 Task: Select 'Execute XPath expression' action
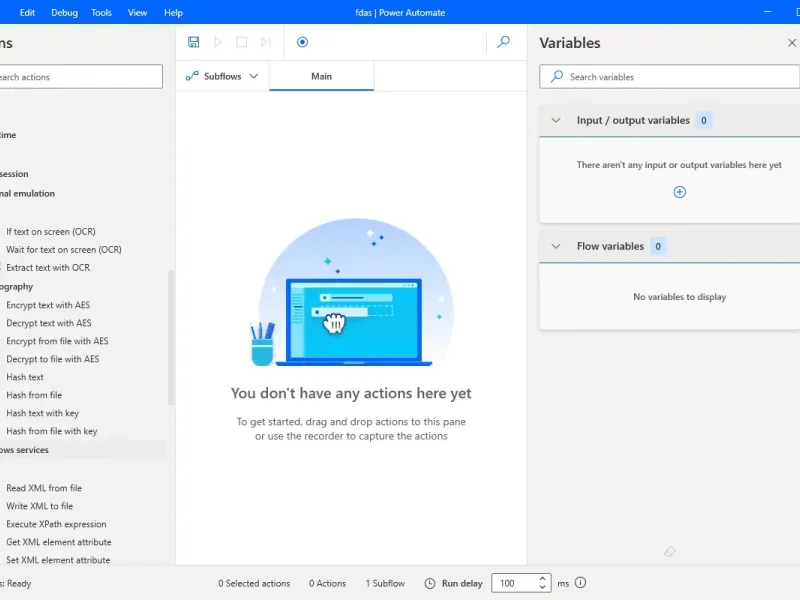tap(56, 524)
